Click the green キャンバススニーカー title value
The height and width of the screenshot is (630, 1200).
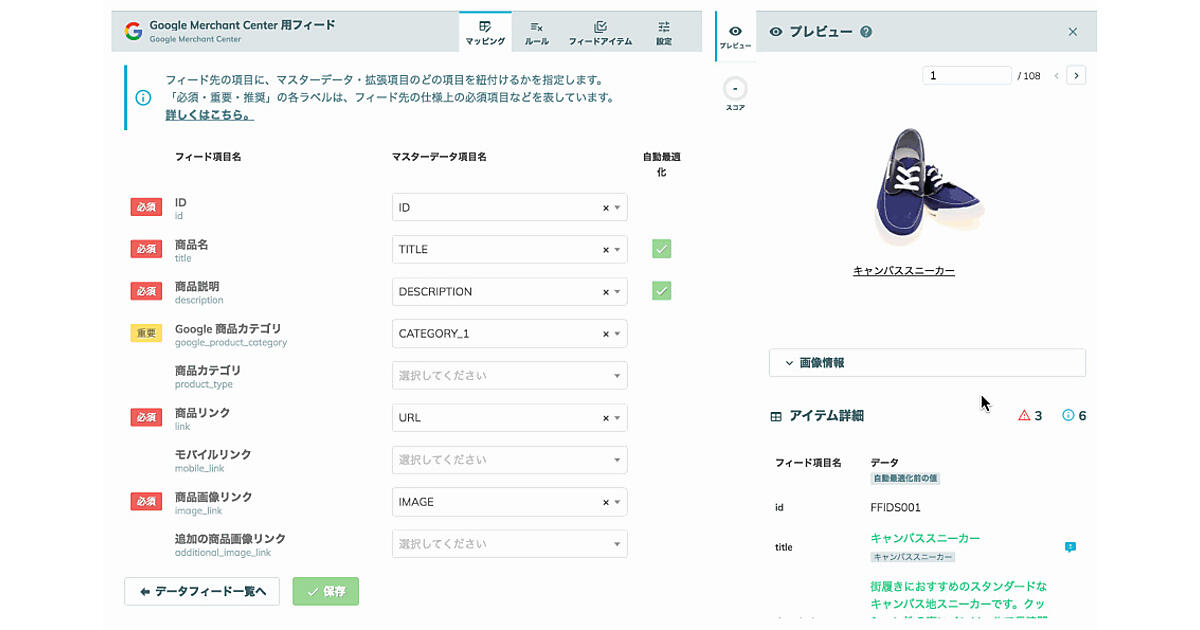coord(925,538)
